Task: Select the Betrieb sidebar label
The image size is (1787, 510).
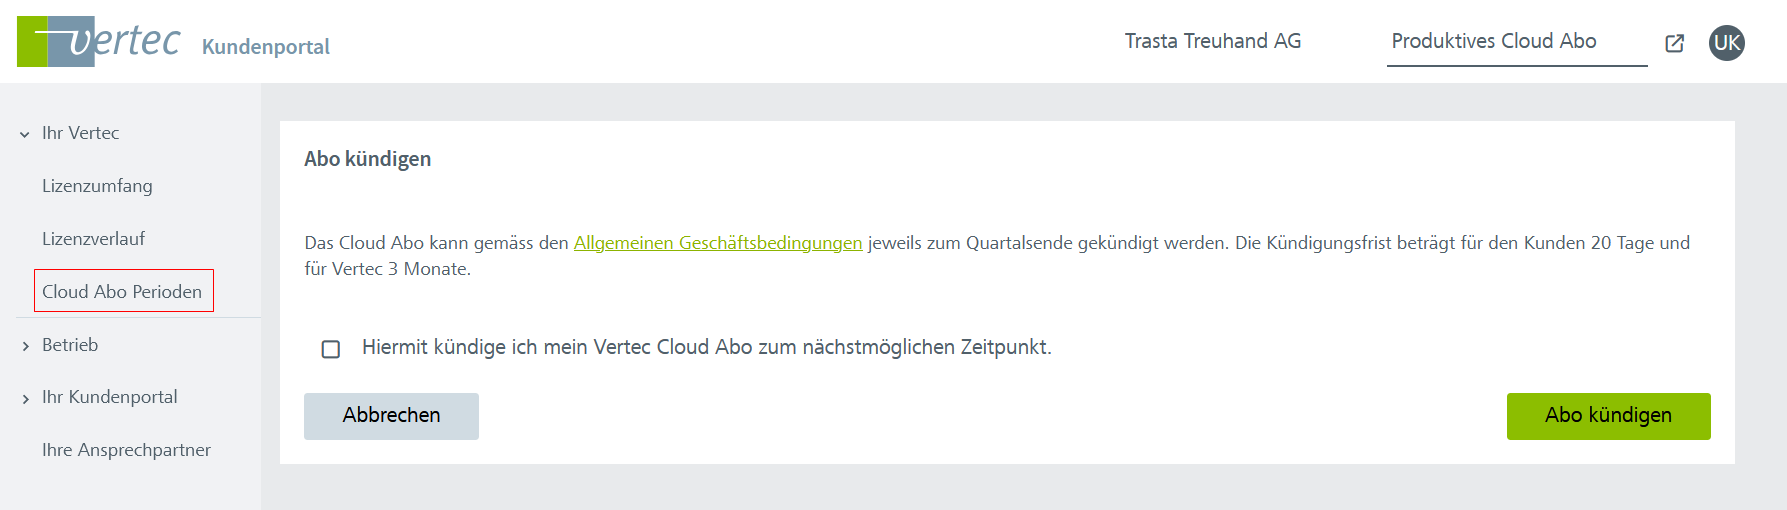Action: 70,345
